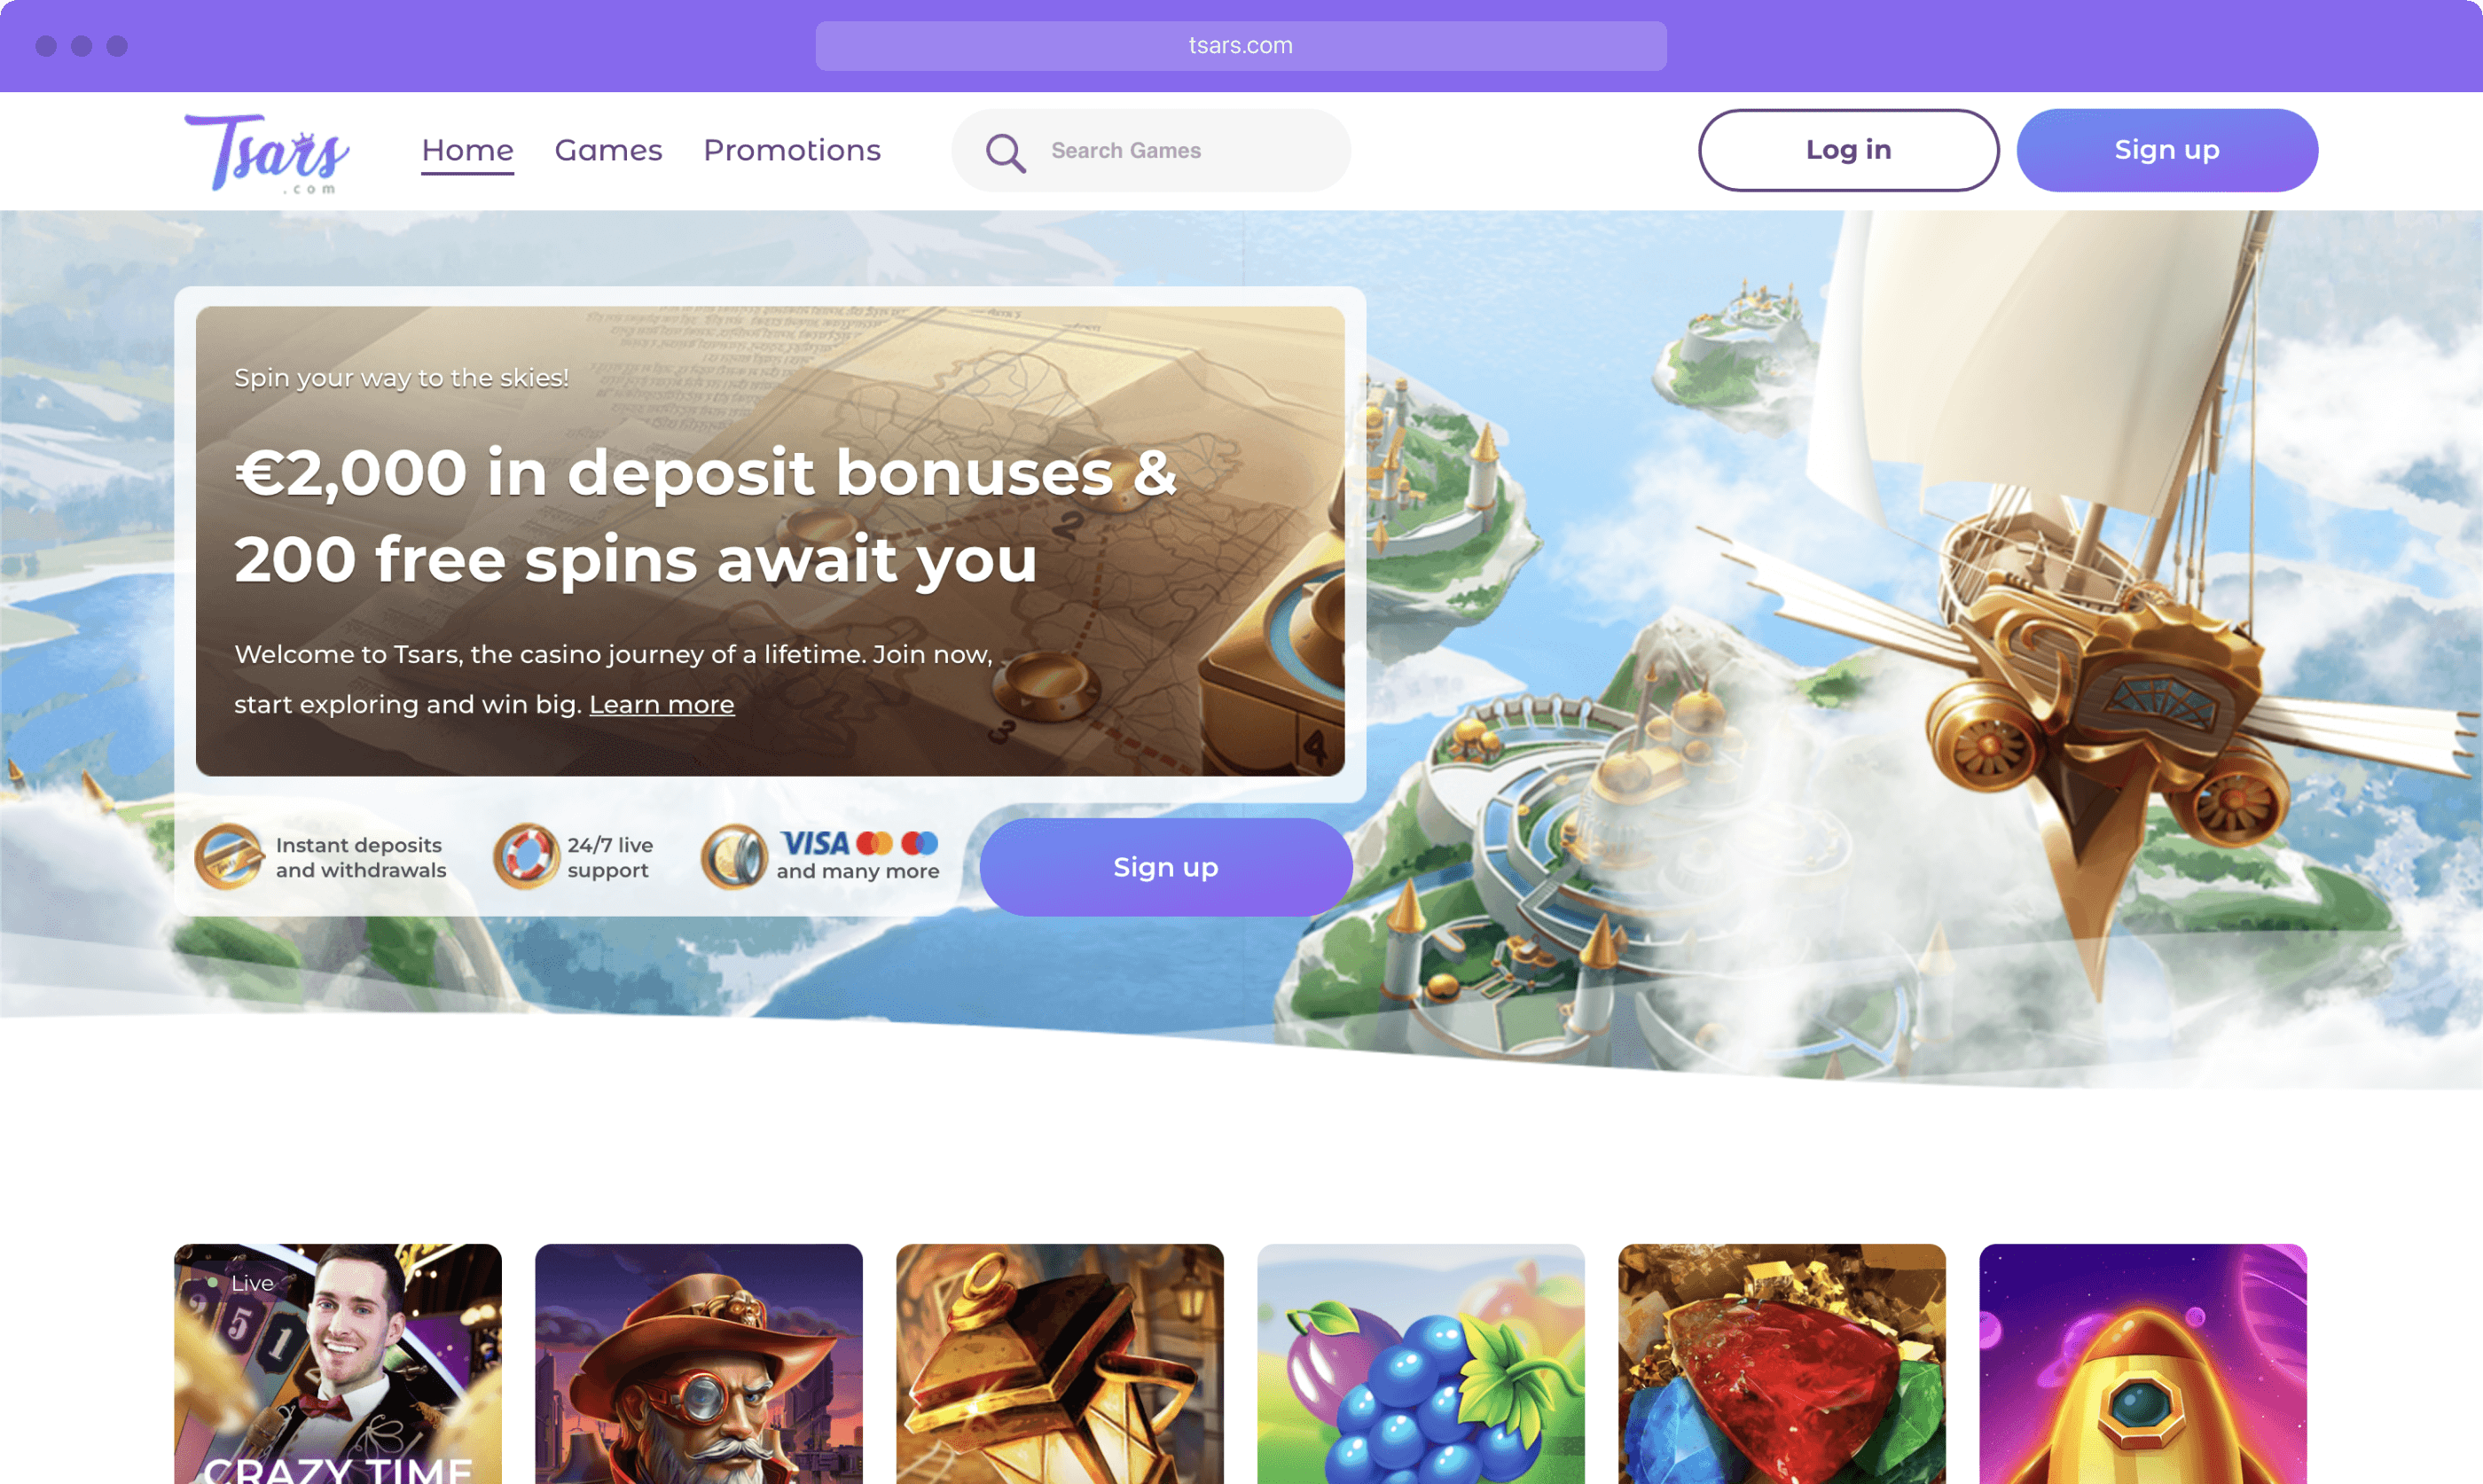
Task: Click the Tsars.com logo
Action: tap(266, 152)
